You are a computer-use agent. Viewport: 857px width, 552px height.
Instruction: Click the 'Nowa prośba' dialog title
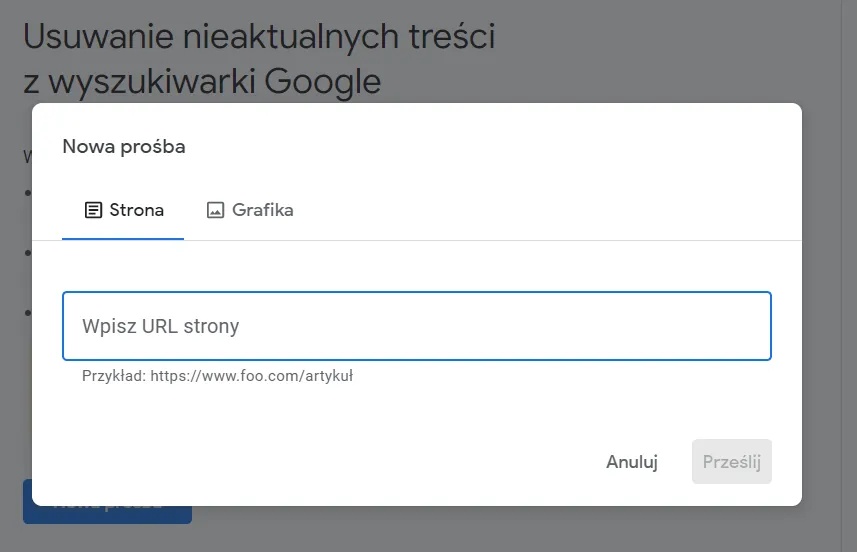[124, 147]
